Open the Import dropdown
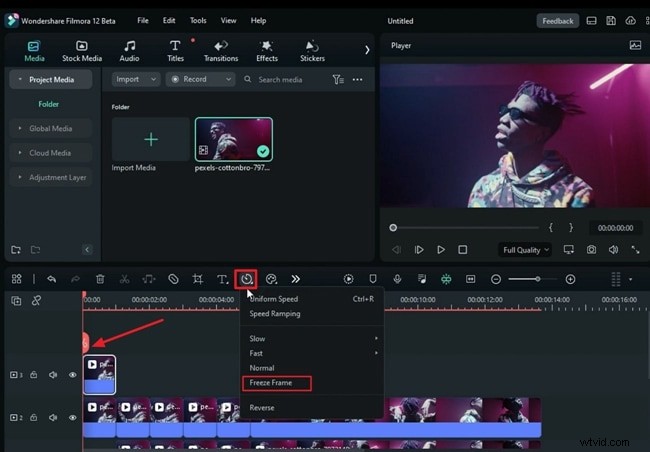 136,79
